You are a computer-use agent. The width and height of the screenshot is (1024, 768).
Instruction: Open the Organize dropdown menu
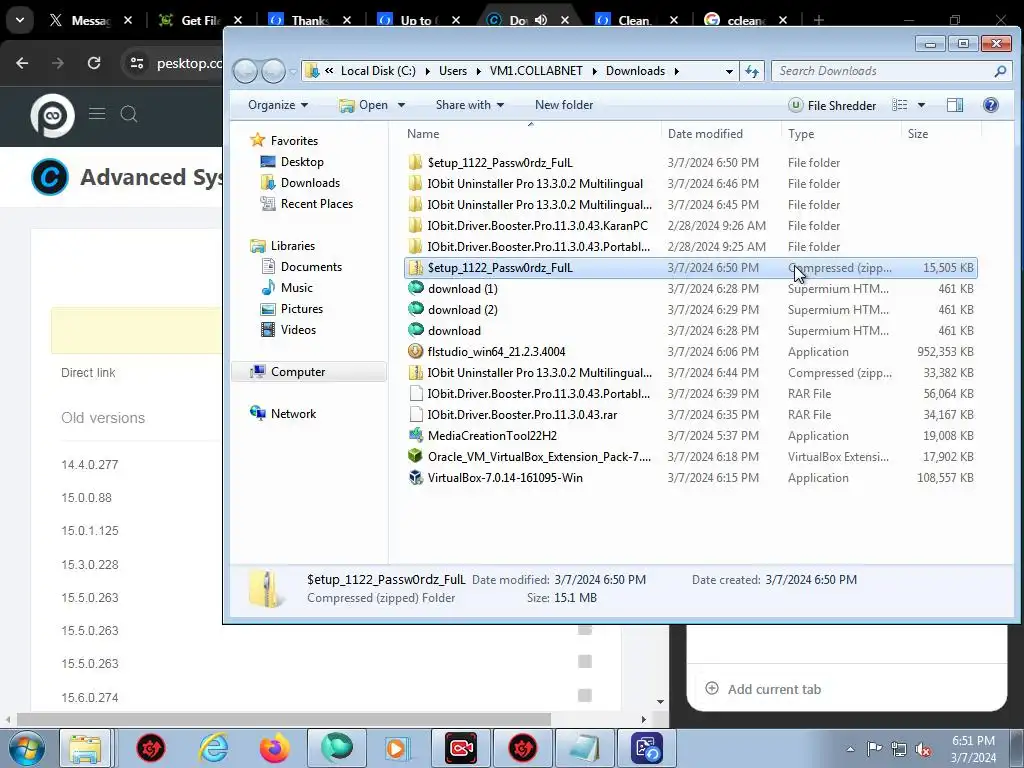278,105
